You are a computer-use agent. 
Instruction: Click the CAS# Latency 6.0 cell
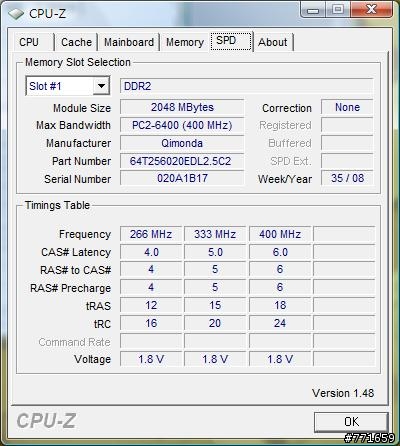(280, 252)
